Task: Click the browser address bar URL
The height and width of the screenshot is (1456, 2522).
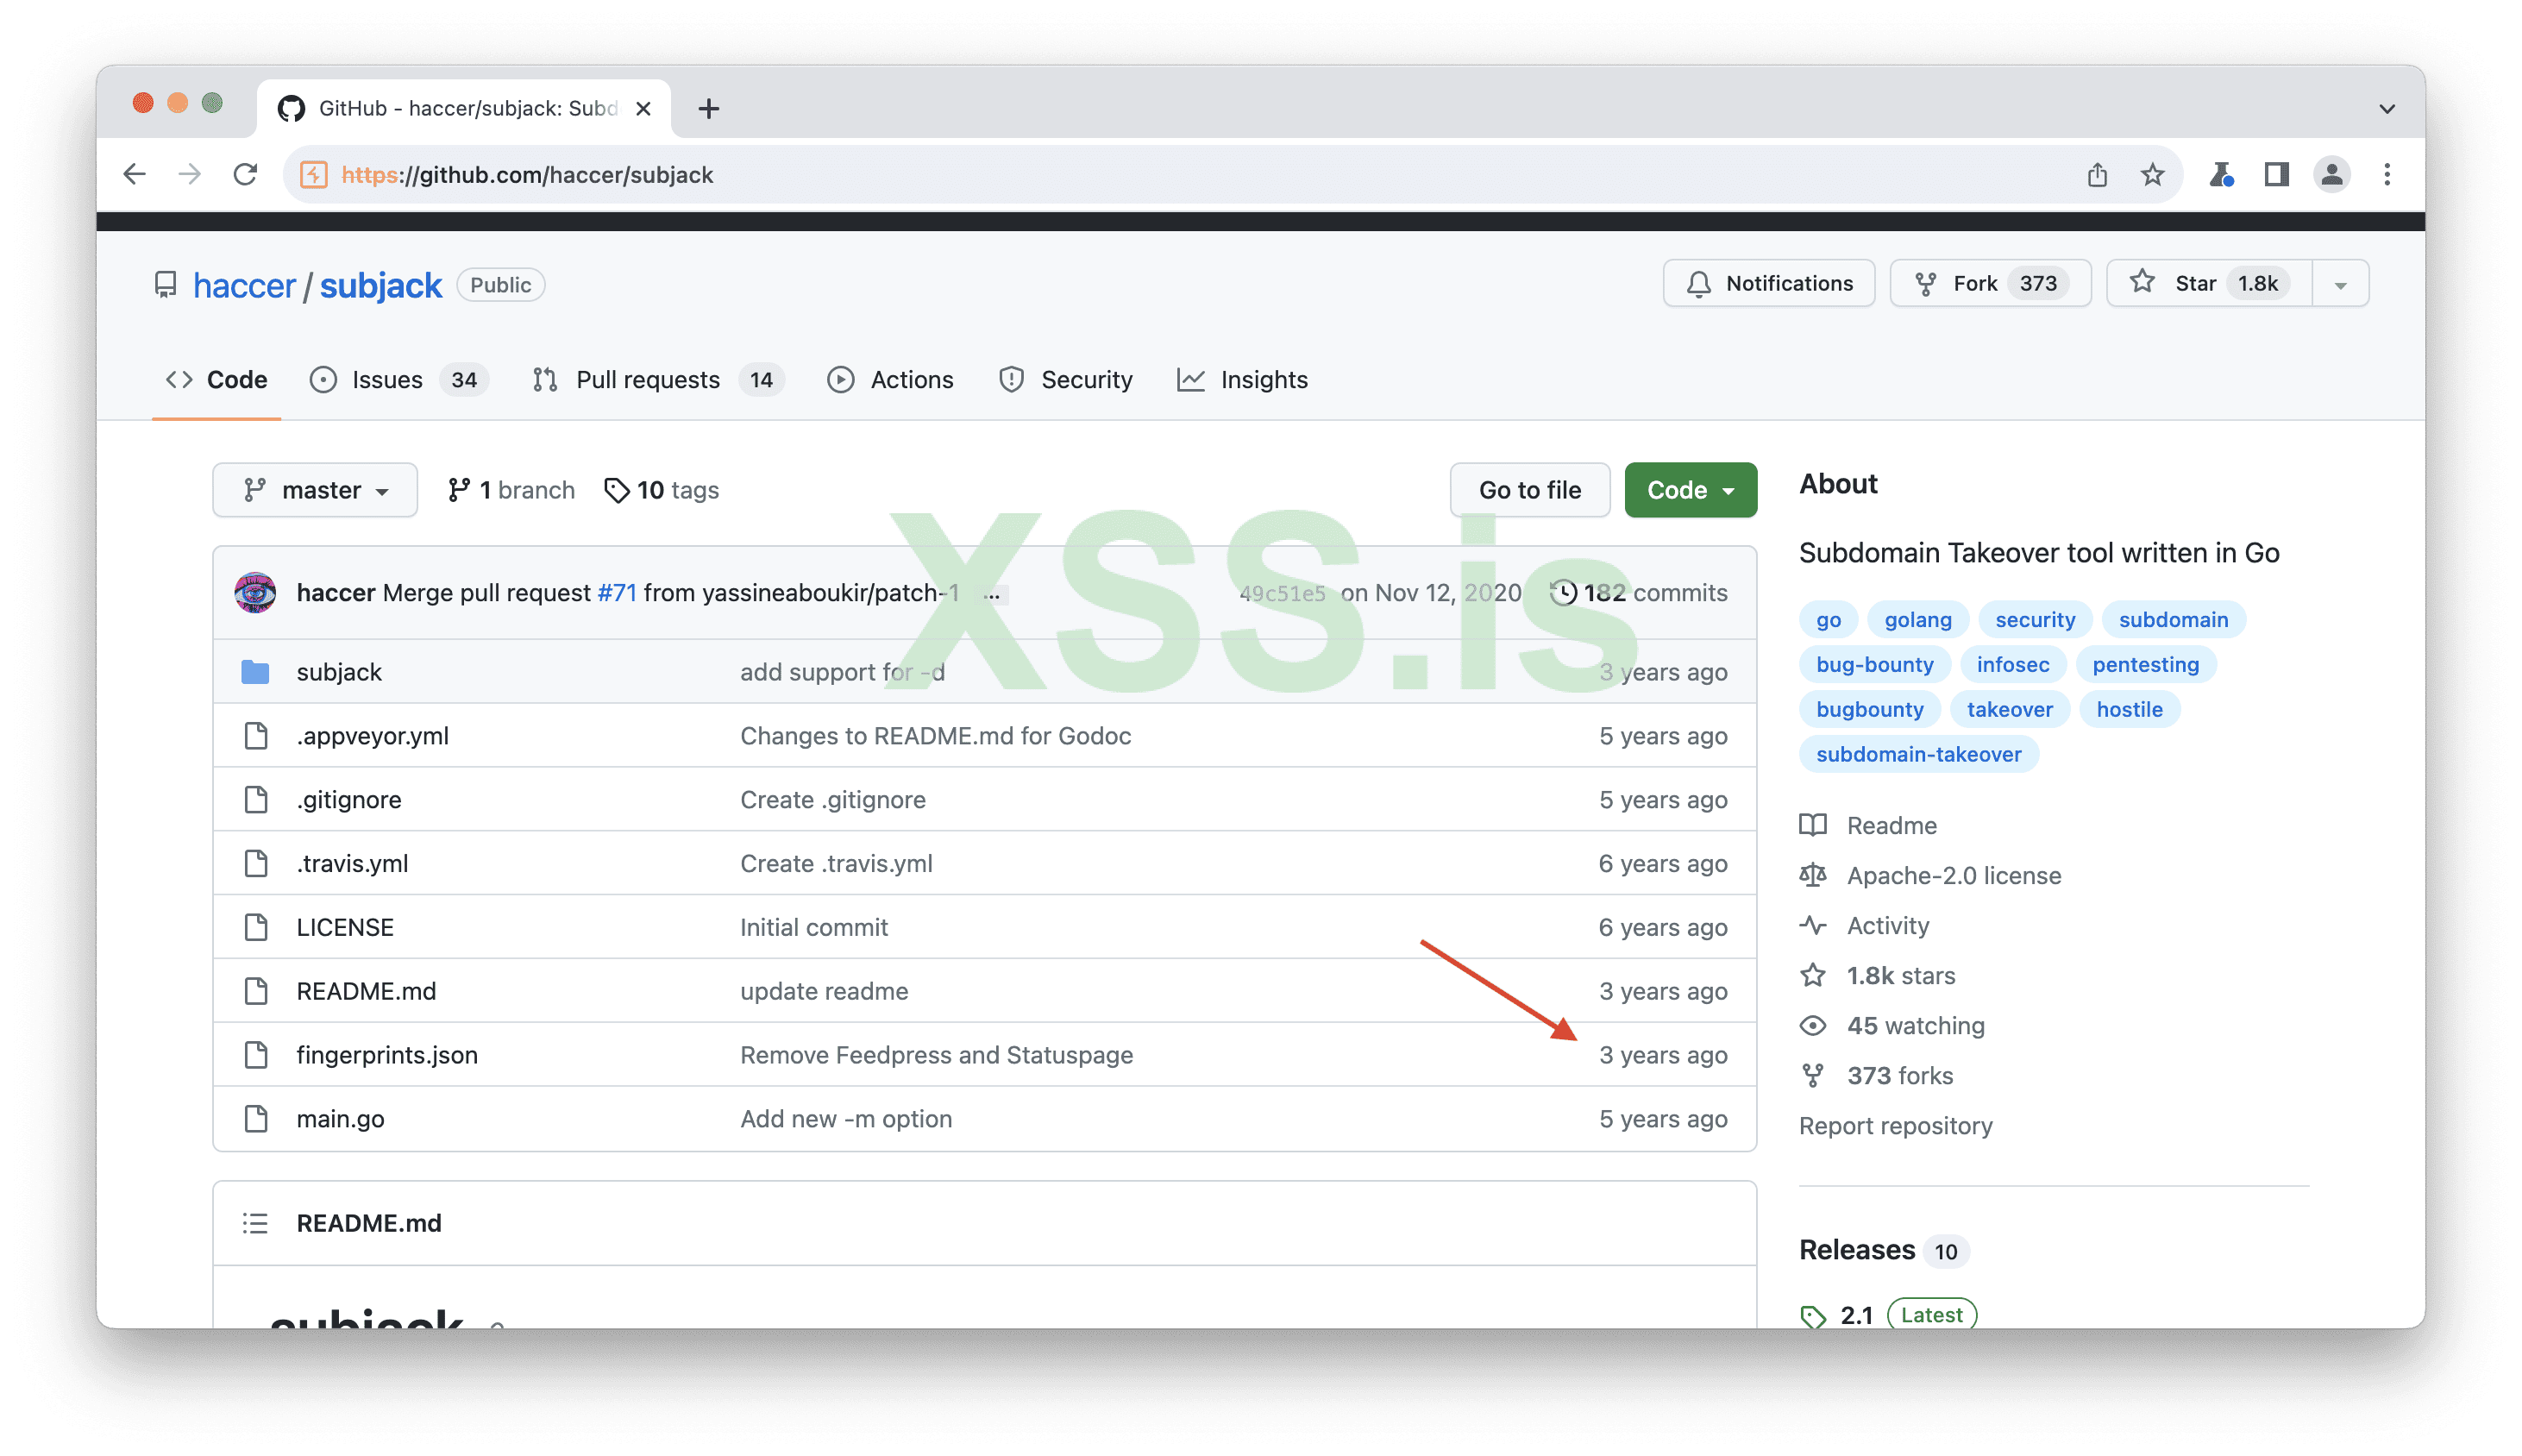Action: pyautogui.click(x=527, y=175)
